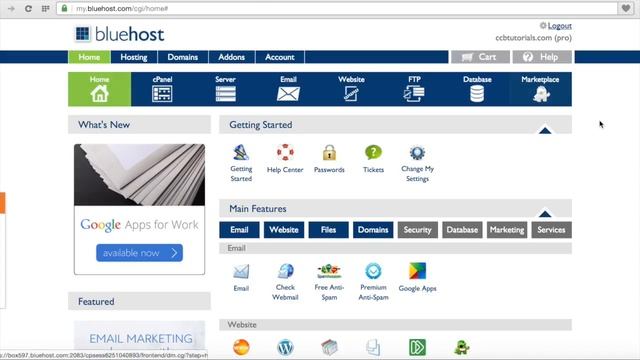Click the Featured heading

click(96, 302)
